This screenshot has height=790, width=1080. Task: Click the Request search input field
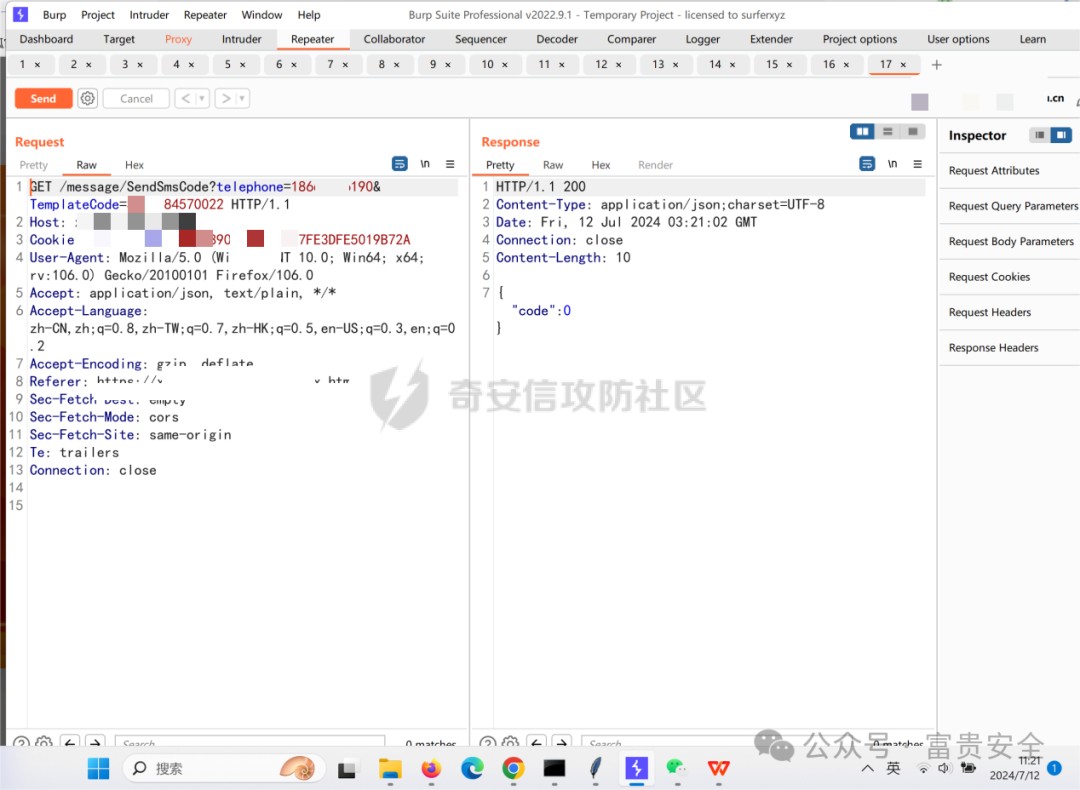(x=249, y=742)
